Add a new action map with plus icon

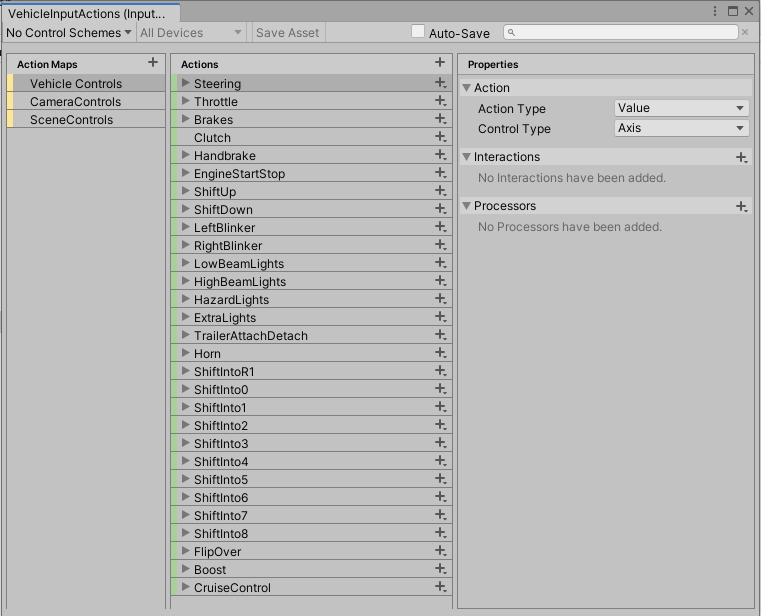tap(153, 63)
